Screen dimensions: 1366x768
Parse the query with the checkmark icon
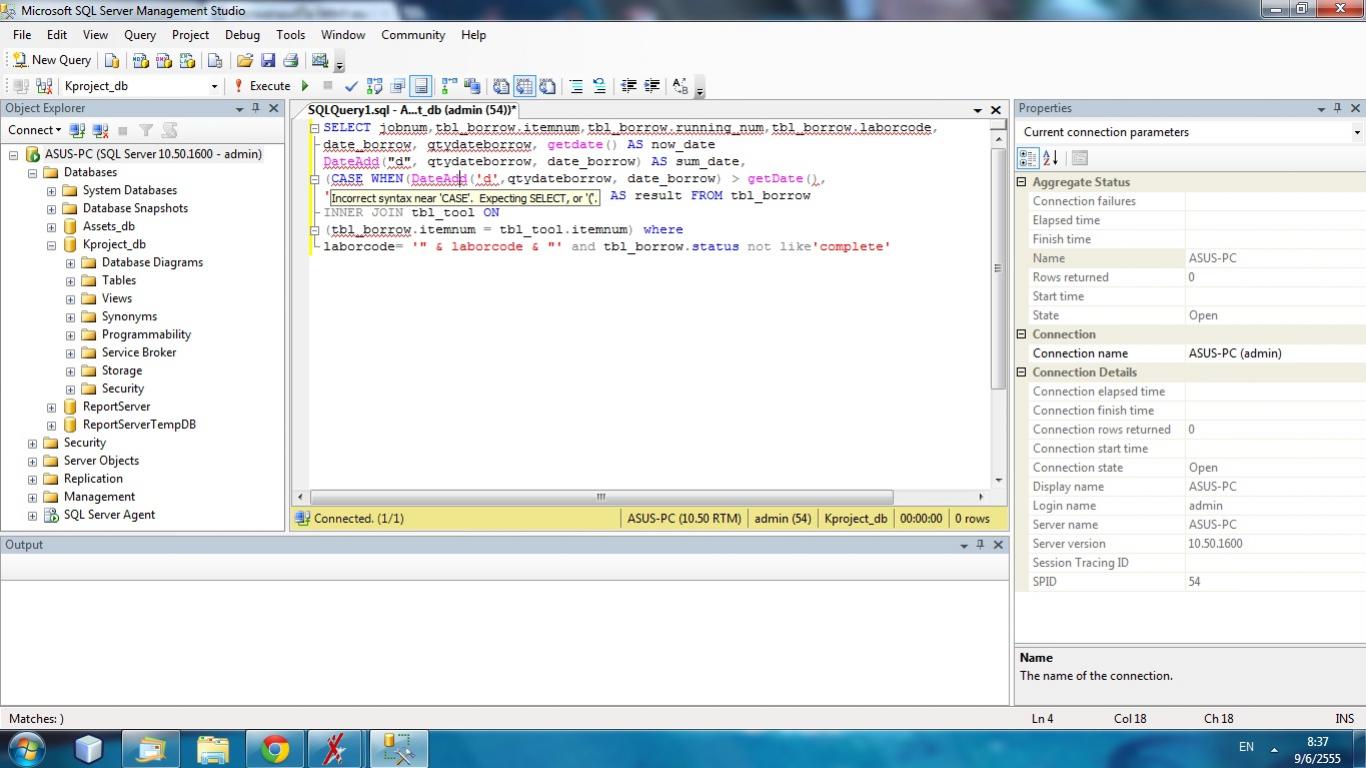[351, 86]
